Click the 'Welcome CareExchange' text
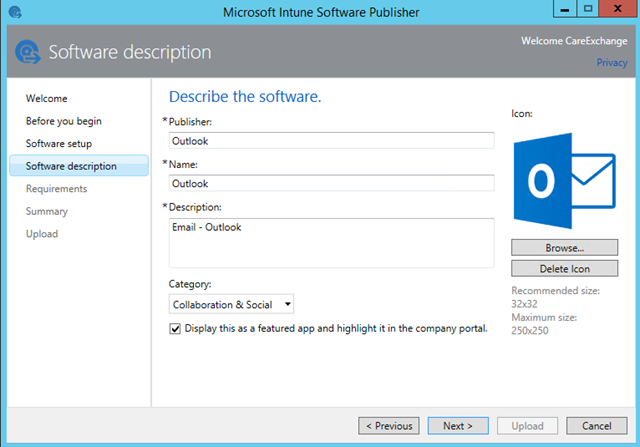The height and width of the screenshot is (447, 640). (574, 41)
